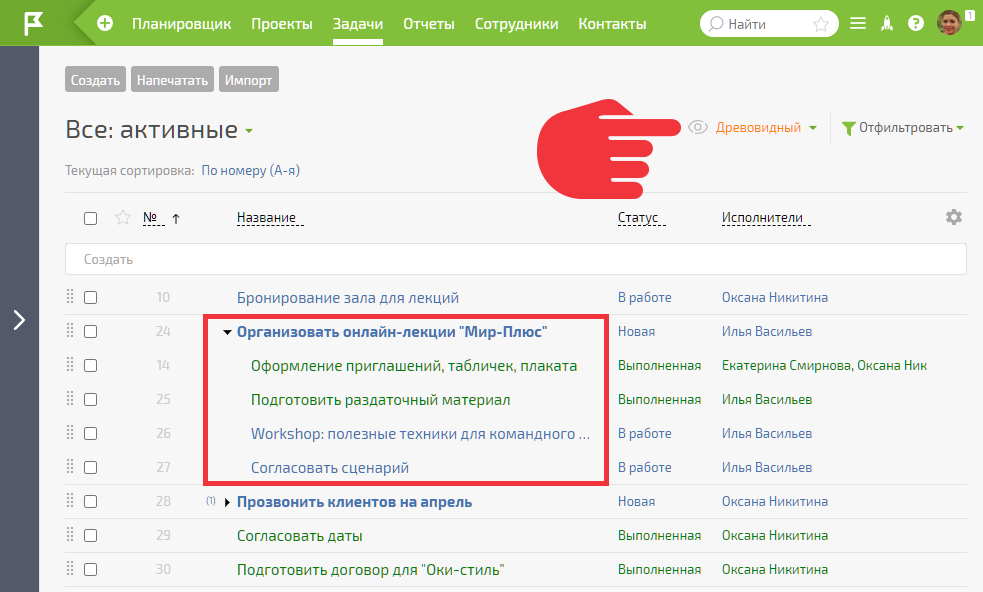The height and width of the screenshot is (592, 983).
Task: Toggle the select-all checkbox in header
Action: (91, 218)
